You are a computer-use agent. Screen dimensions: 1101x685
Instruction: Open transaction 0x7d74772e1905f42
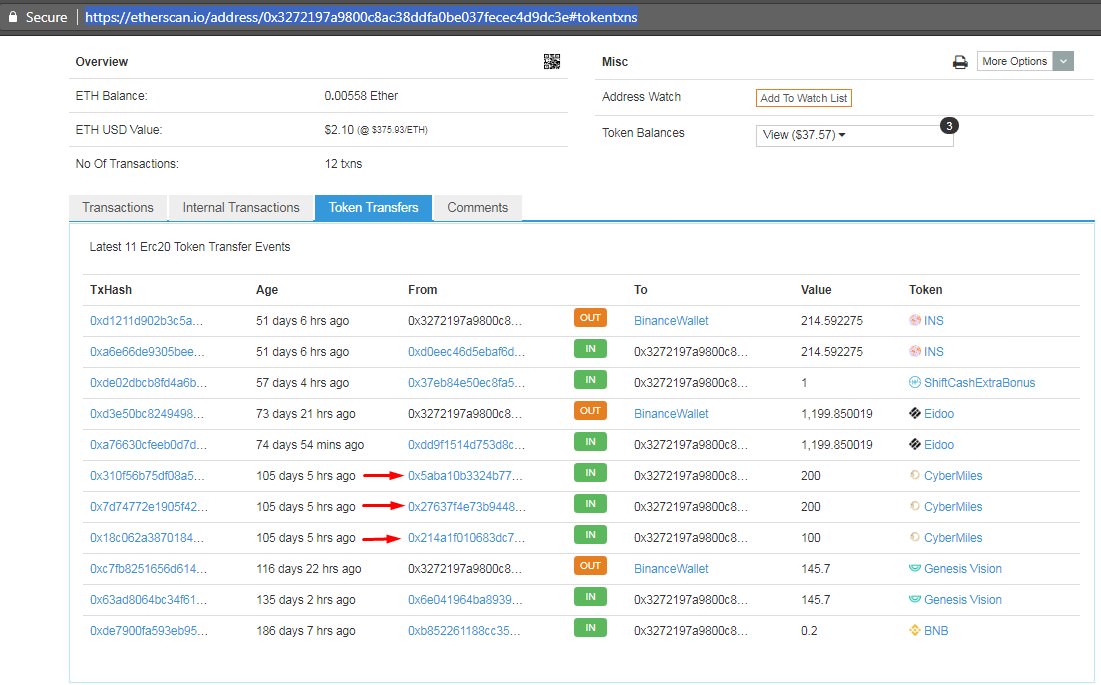pos(149,507)
